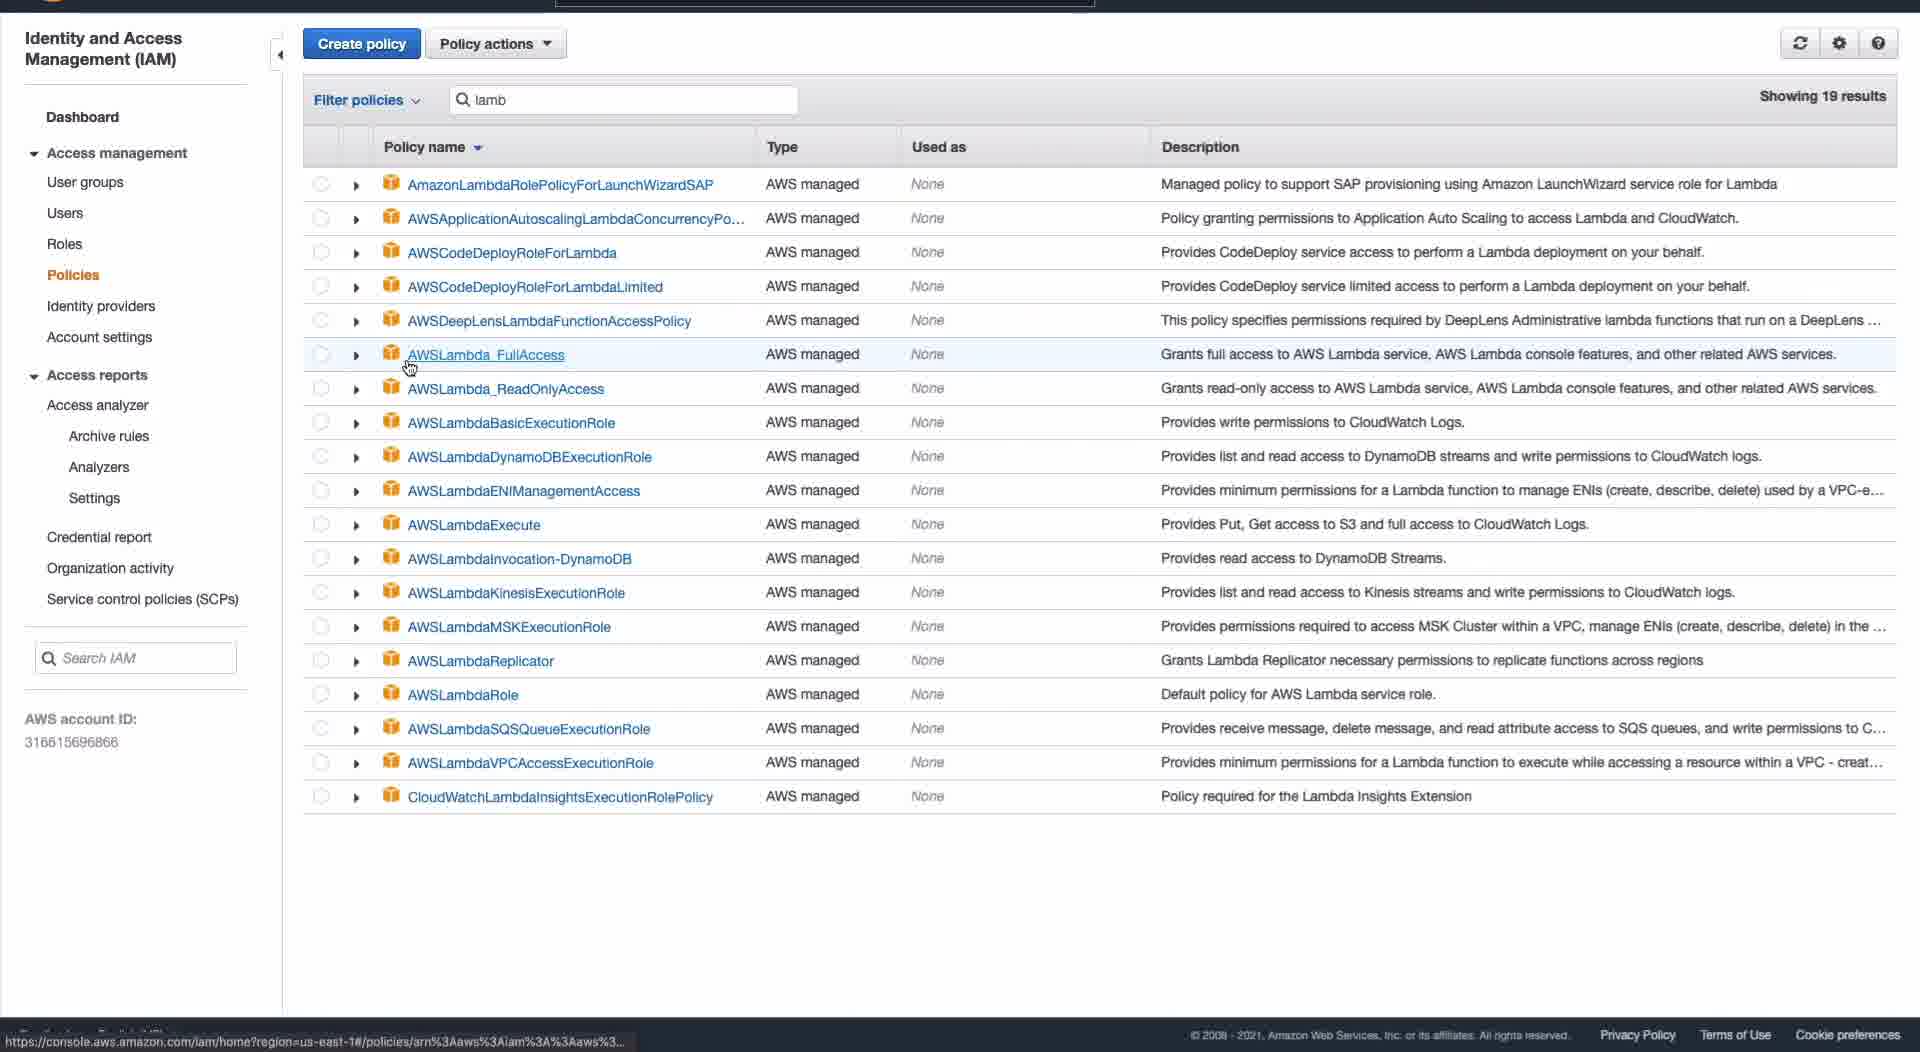Click the policy icon for AWSLambdaMSKExecutionRole
Image resolution: width=1920 pixels, height=1052 pixels.
coord(391,625)
